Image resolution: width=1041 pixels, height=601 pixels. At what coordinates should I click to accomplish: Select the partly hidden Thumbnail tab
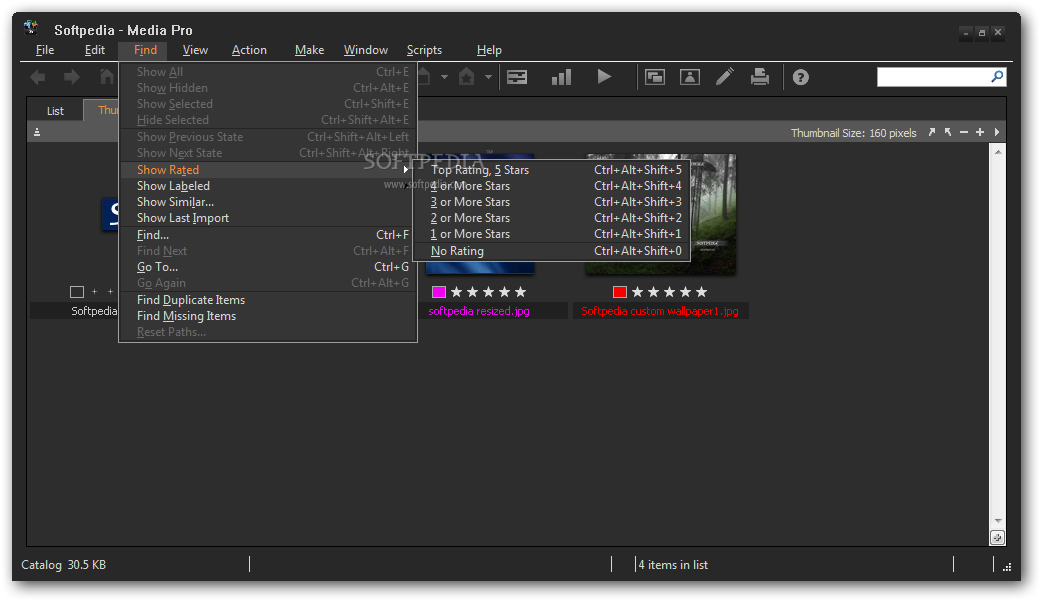[102, 110]
